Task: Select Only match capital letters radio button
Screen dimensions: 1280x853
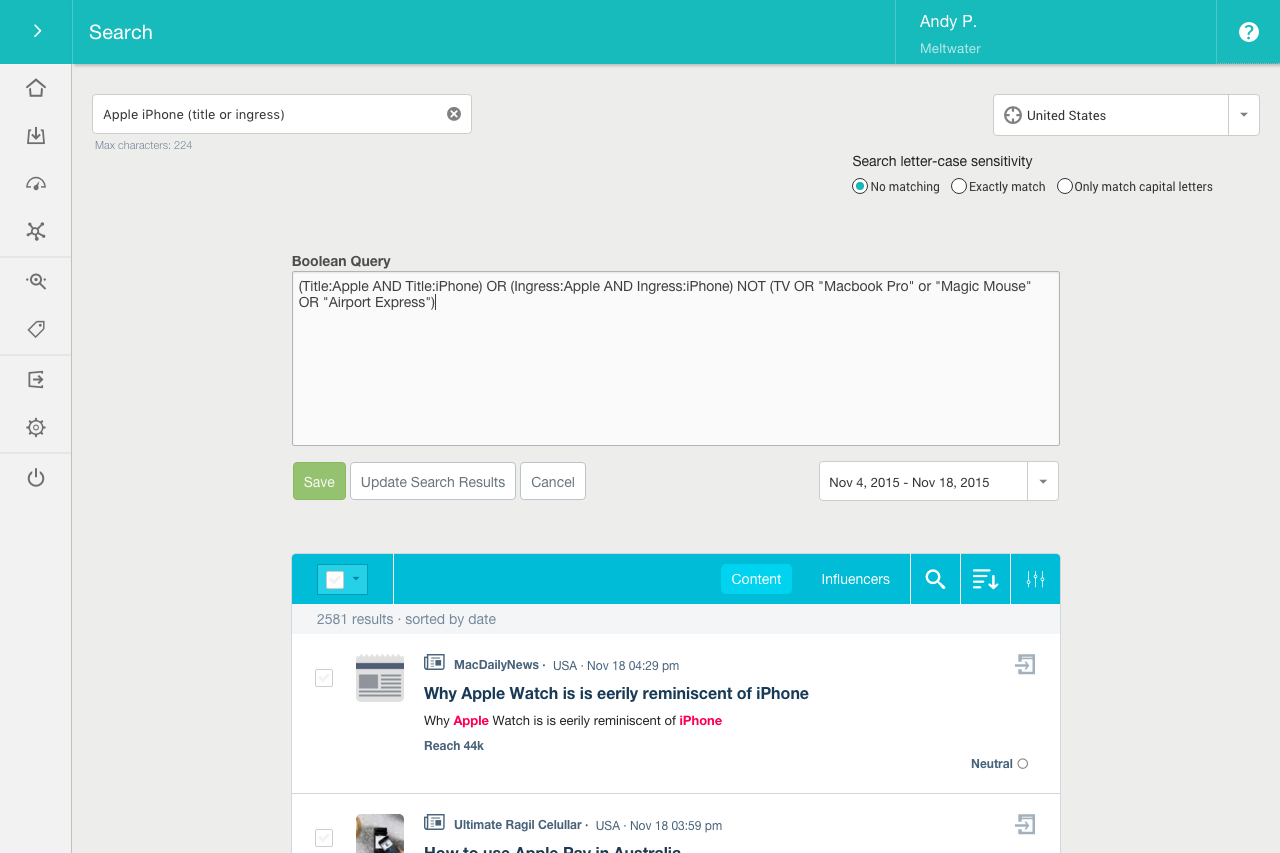Action: 1064,186
